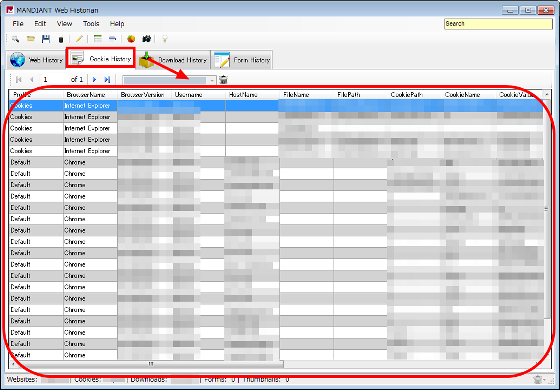Click the Forms count in status bar
Image resolution: width=560 pixels, height=390 pixels.
(x=219, y=379)
